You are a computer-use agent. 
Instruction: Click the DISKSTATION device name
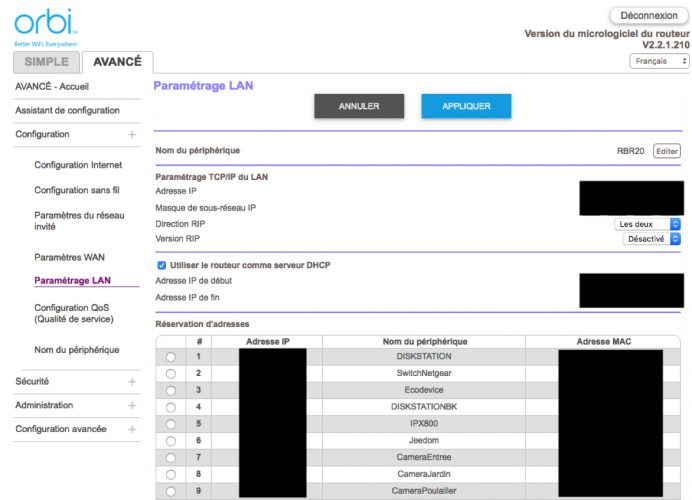(424, 356)
